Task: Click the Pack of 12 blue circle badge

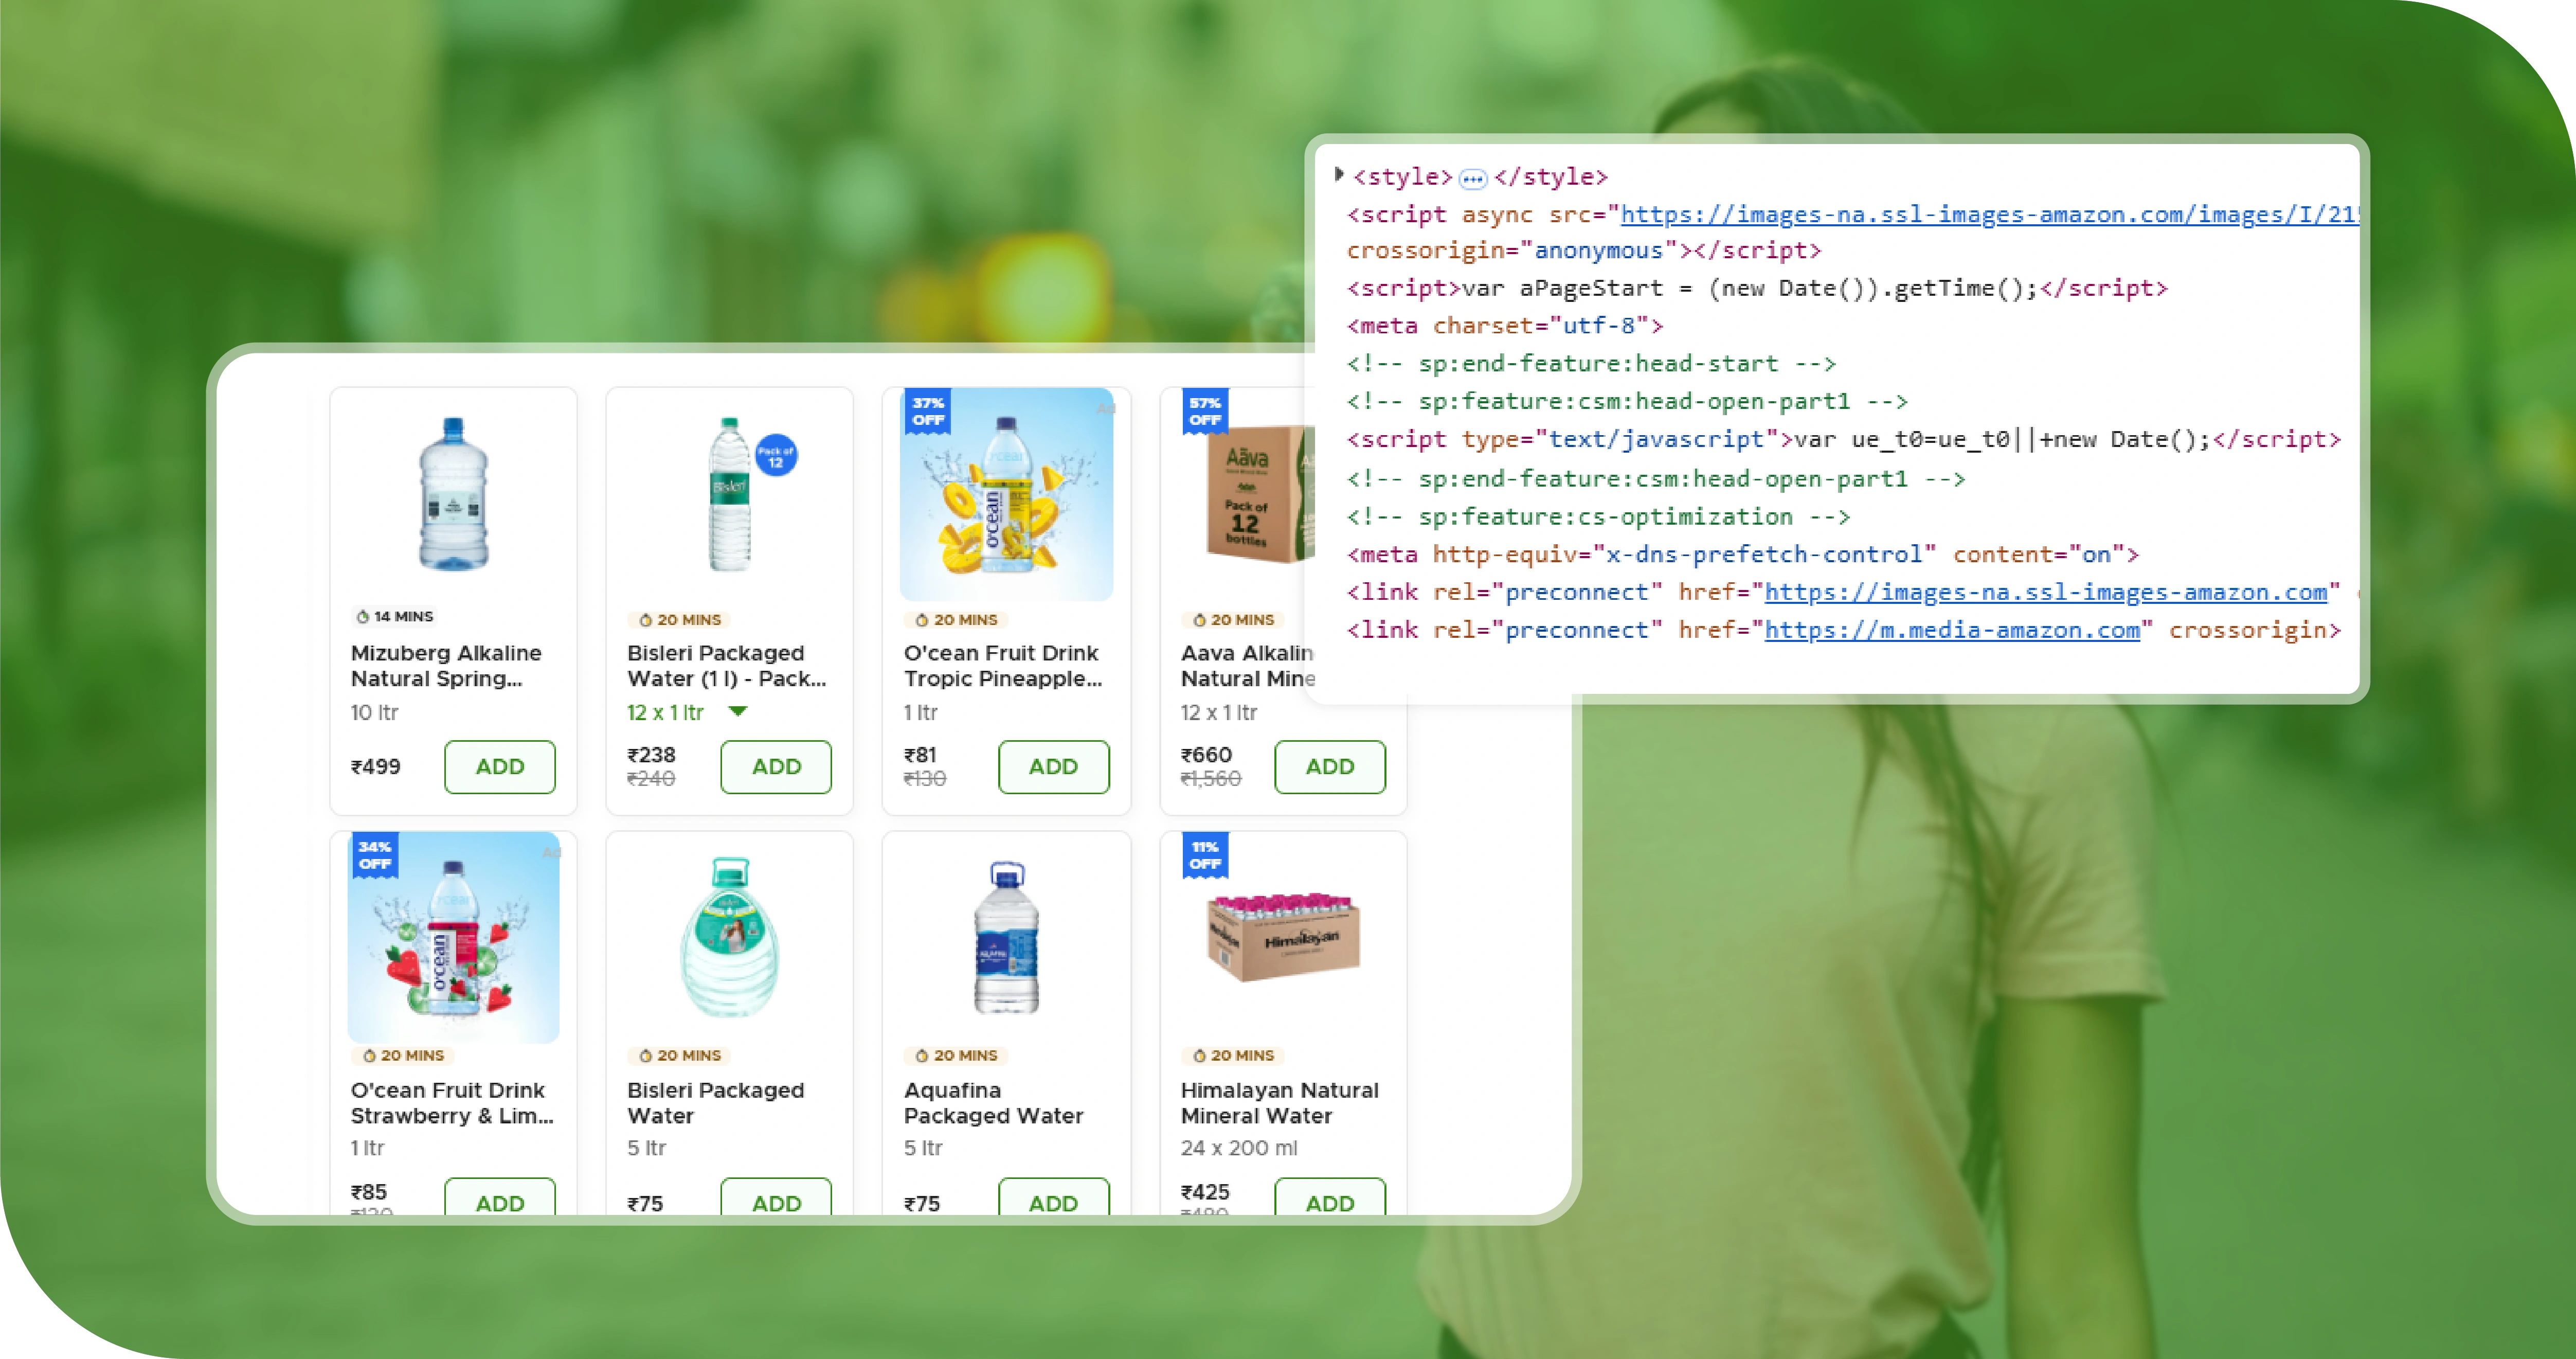Action: (x=776, y=456)
